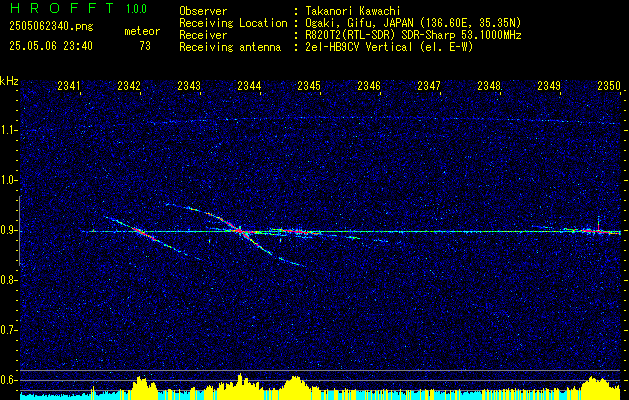Click time axis label 2341
629x400 pixels.
tap(69, 86)
